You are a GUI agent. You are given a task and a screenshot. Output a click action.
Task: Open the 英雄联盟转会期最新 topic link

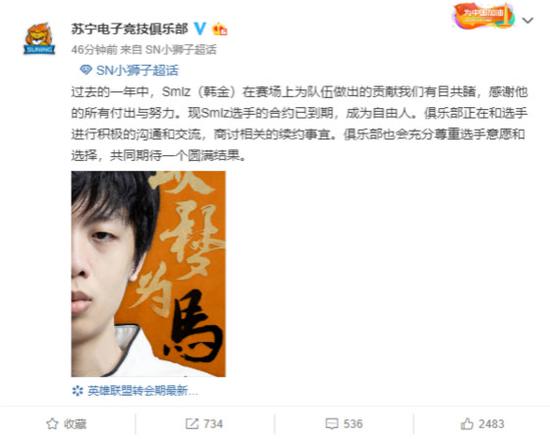coord(143,390)
